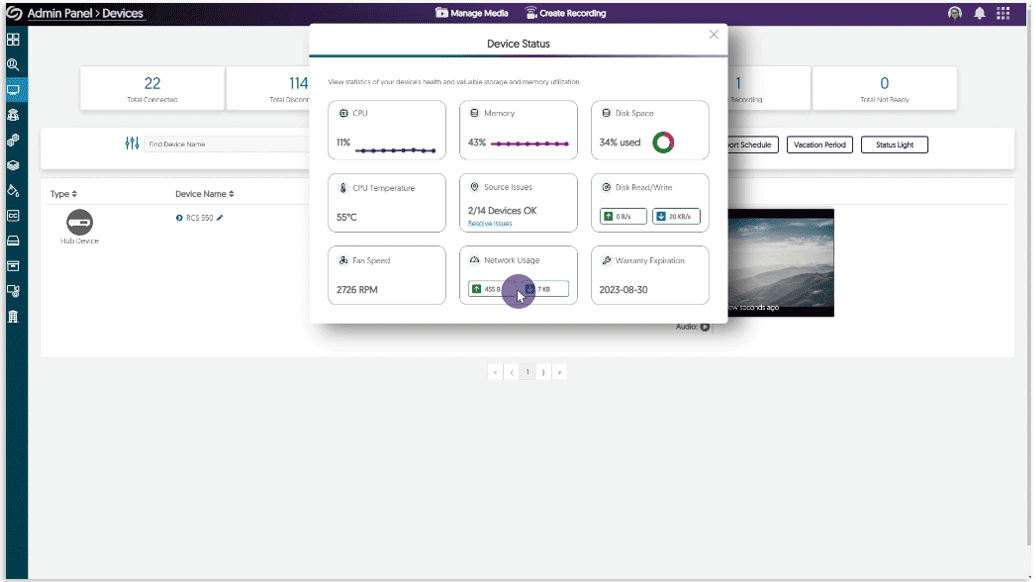This screenshot has height=582, width=1036.
Task: Click the paint bucket sidebar icon
Action: (x=13, y=190)
